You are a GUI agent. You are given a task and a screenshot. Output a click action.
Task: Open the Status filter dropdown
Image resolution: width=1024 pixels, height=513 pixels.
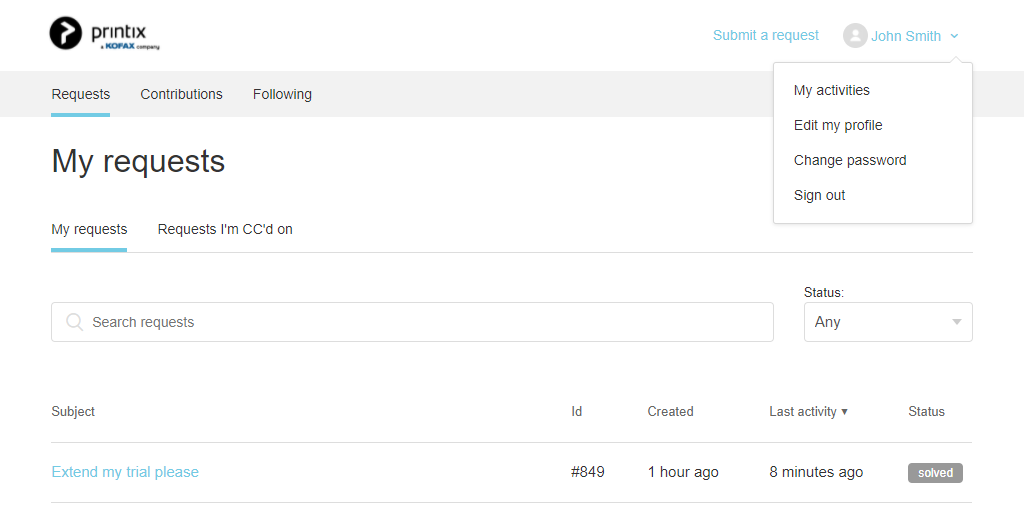coord(888,322)
